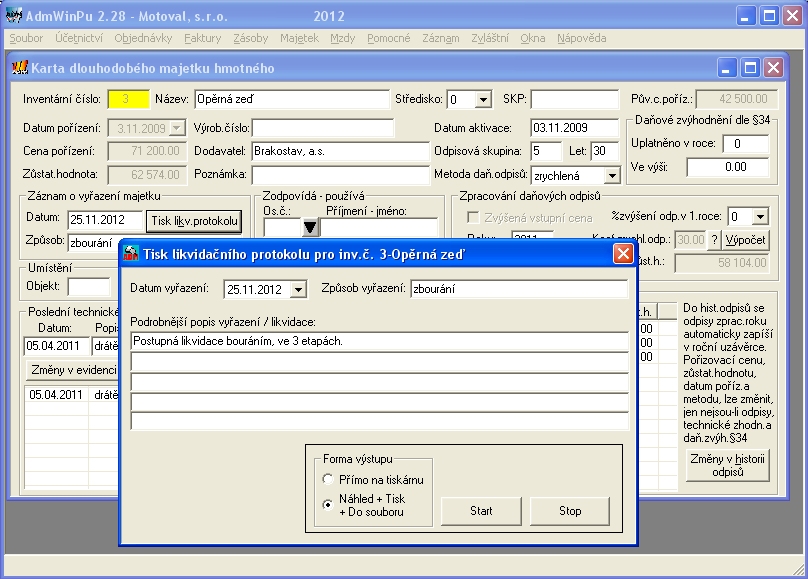808x579 pixels.
Task: Click the Odpisová skupina field
Action: click(x=546, y=151)
